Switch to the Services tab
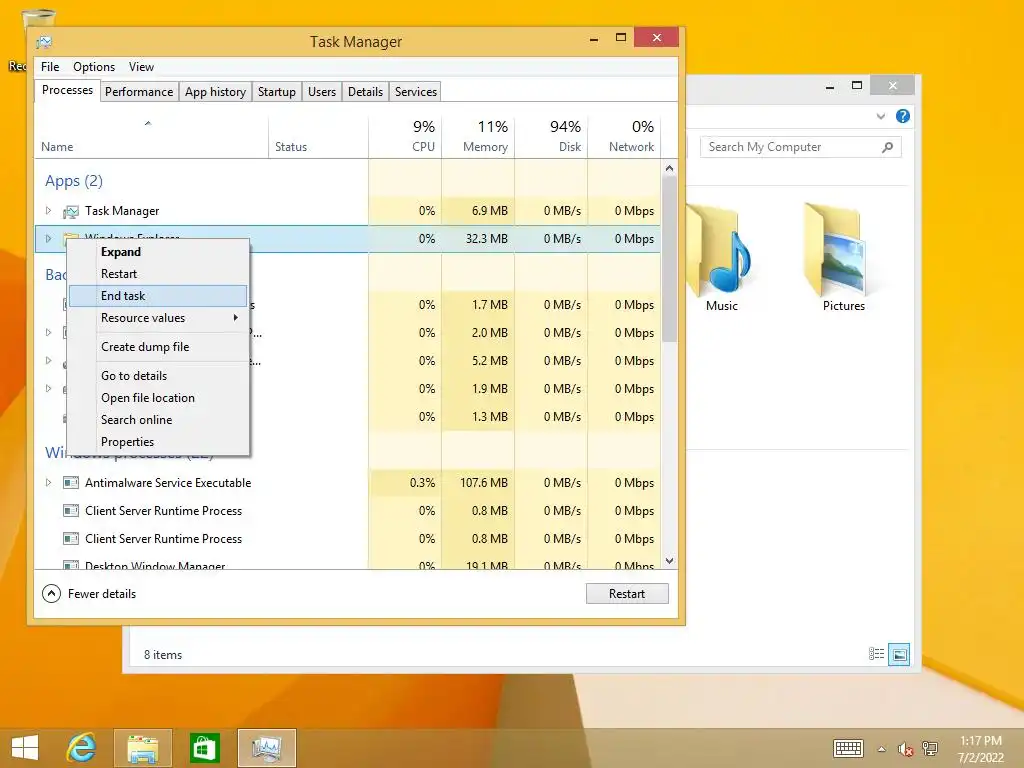Viewport: 1024px width, 768px height. click(x=415, y=92)
